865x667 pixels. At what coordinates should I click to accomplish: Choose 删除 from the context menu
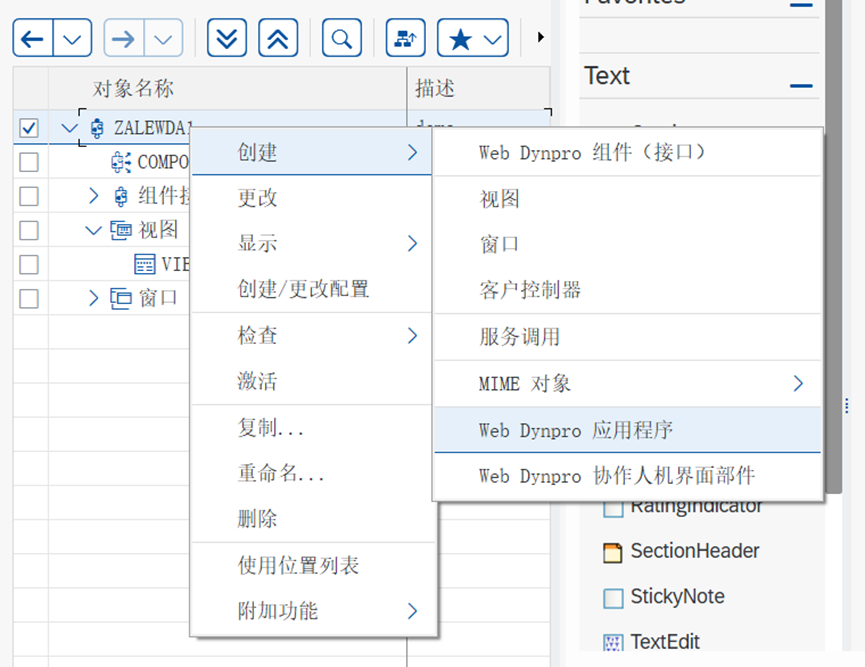pyautogui.click(x=311, y=519)
